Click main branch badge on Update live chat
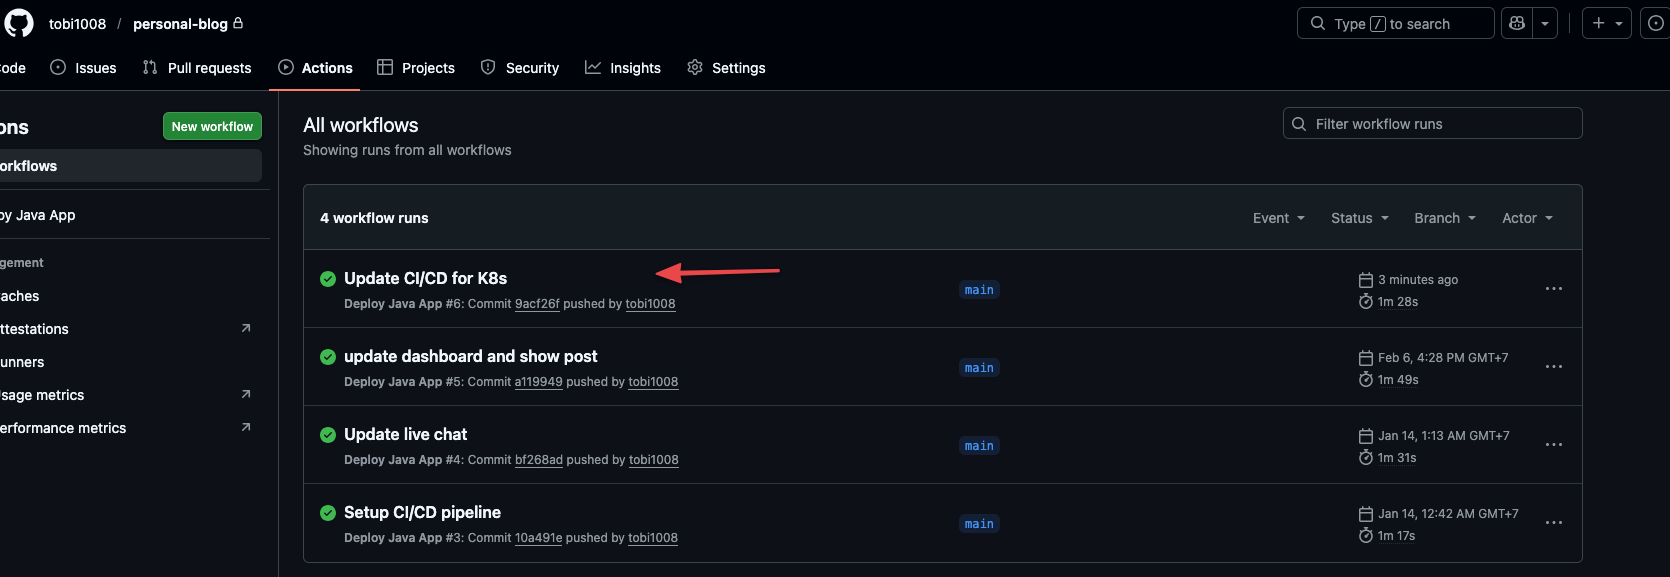 point(979,446)
